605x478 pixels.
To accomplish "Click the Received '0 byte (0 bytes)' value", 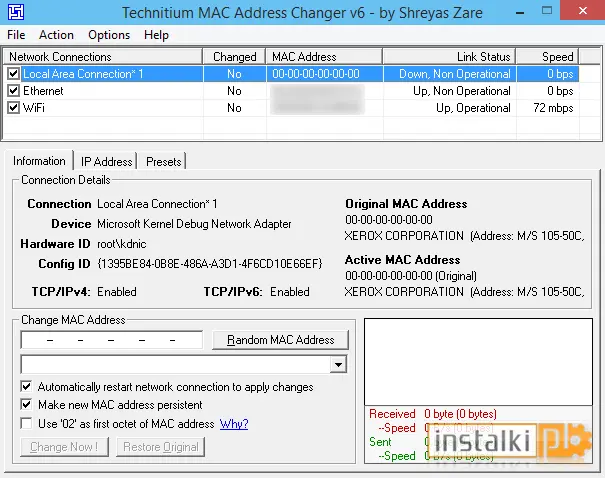I will click(x=460, y=414).
